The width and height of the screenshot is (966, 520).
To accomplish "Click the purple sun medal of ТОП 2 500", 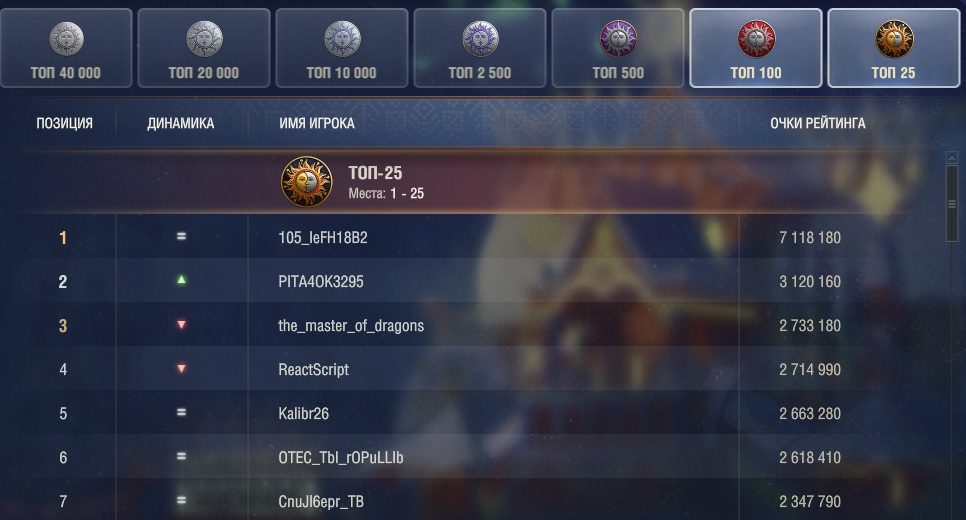I will click(480, 39).
